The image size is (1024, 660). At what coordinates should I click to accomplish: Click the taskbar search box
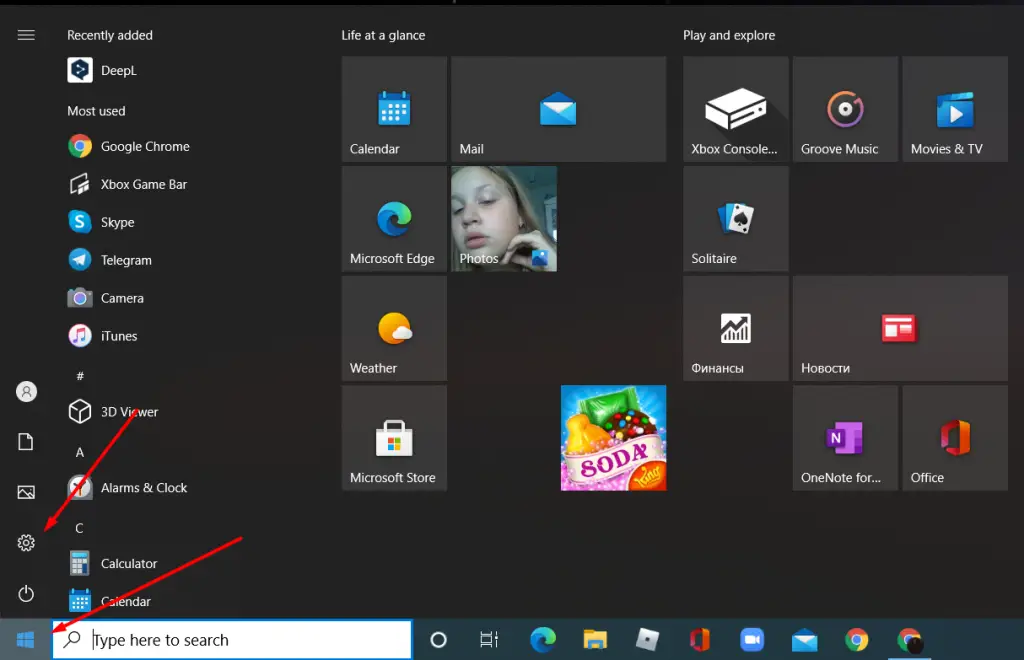tap(232, 640)
